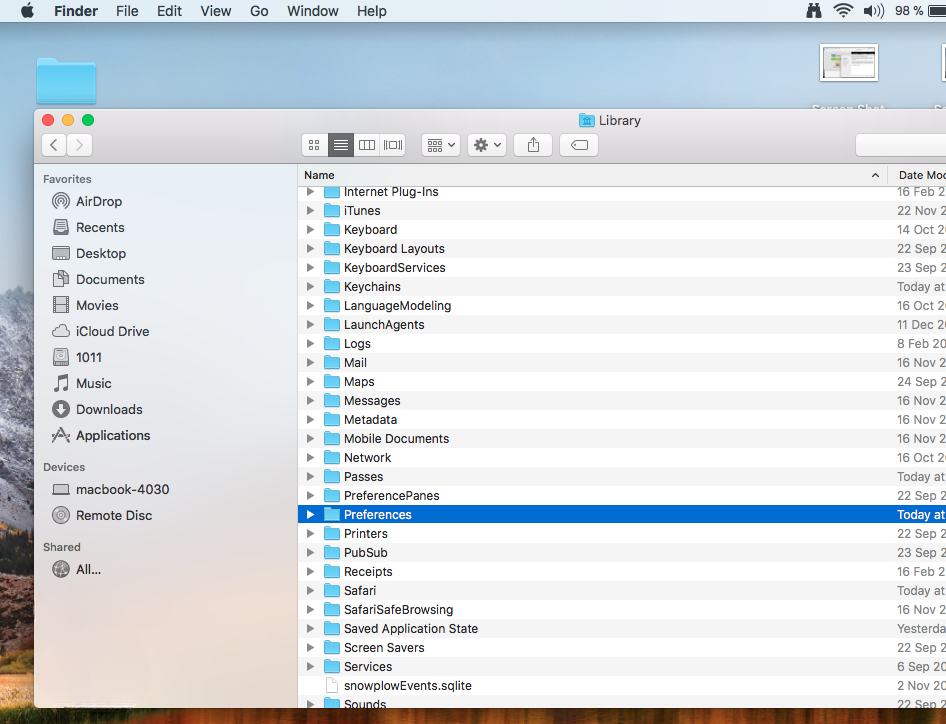Click the Apple menu icon
Image resolution: width=946 pixels, height=724 pixels.
pos(27,11)
